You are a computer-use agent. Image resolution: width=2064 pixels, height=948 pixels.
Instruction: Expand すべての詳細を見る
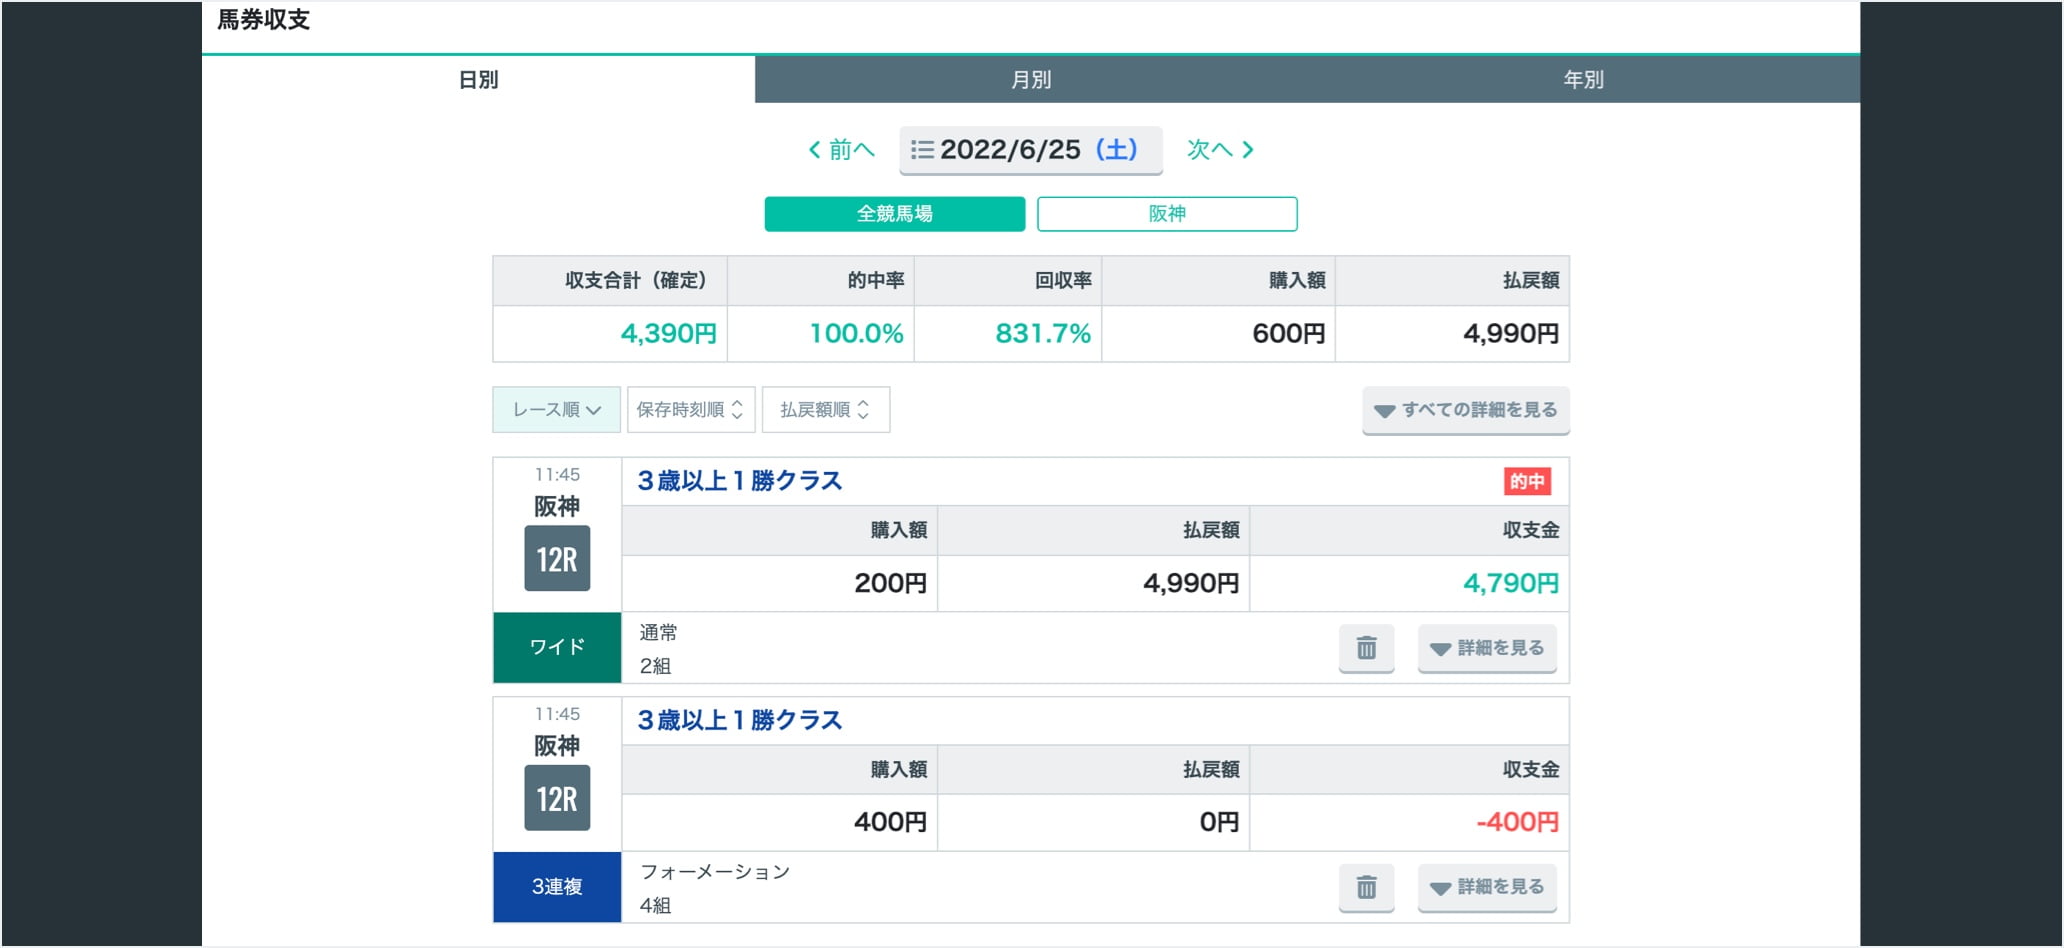point(1465,410)
